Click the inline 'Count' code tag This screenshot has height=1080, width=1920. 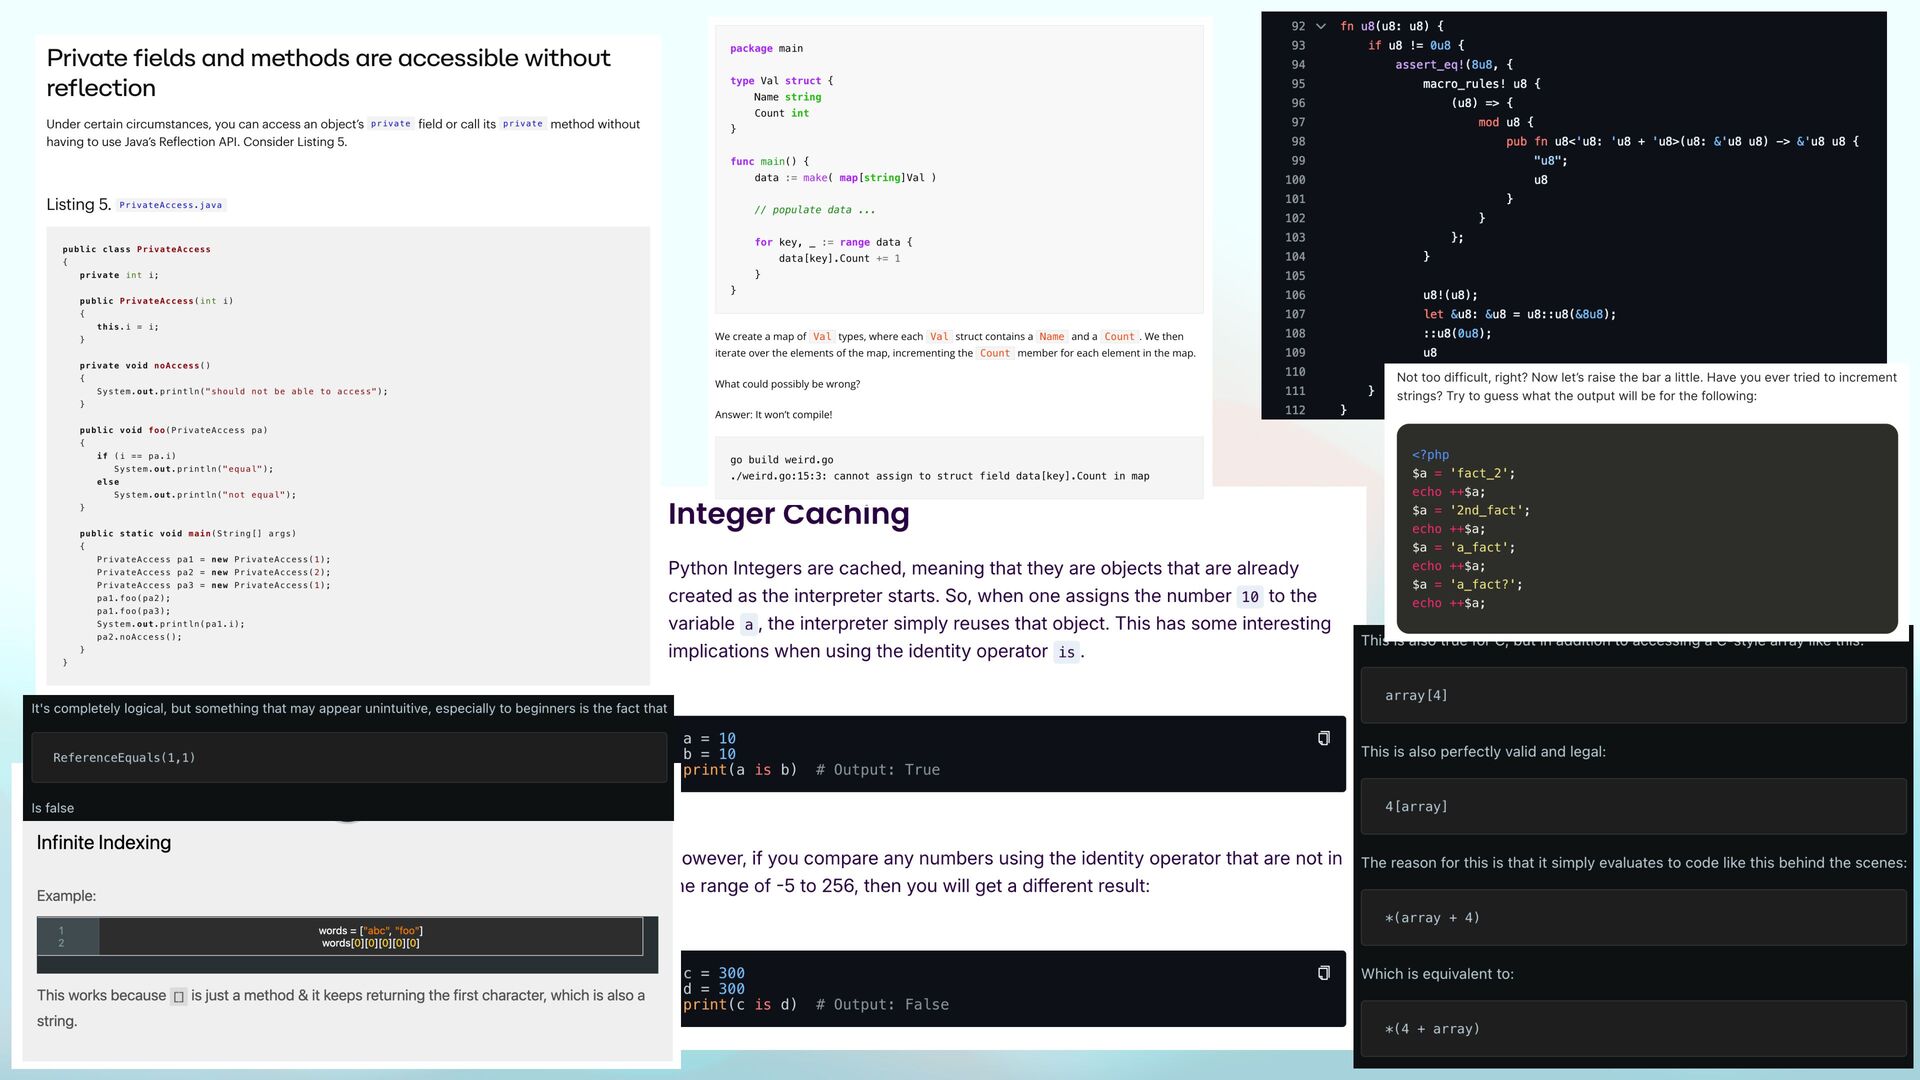pos(1119,337)
